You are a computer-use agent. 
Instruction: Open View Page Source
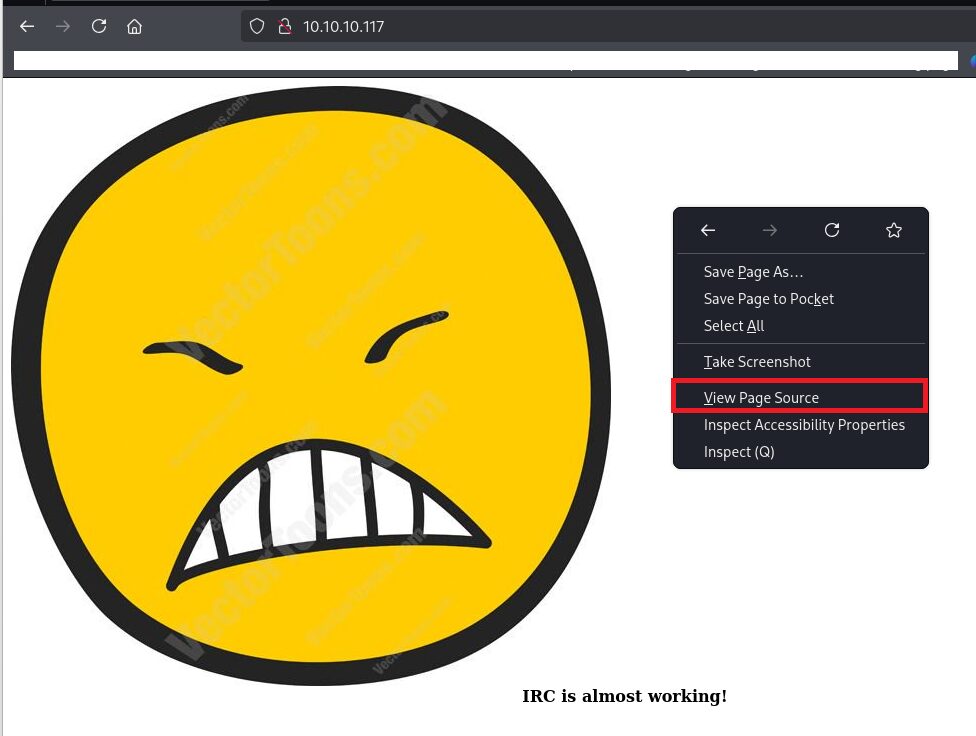[x=761, y=398]
